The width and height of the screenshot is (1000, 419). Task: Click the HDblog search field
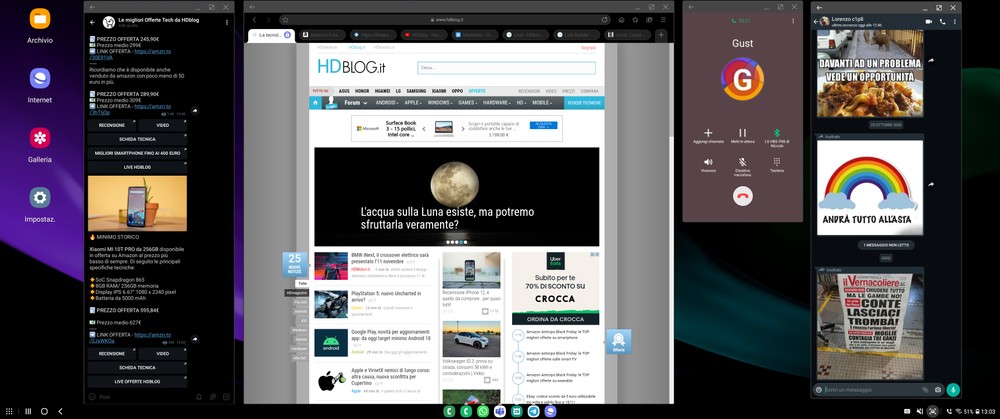(x=505, y=68)
